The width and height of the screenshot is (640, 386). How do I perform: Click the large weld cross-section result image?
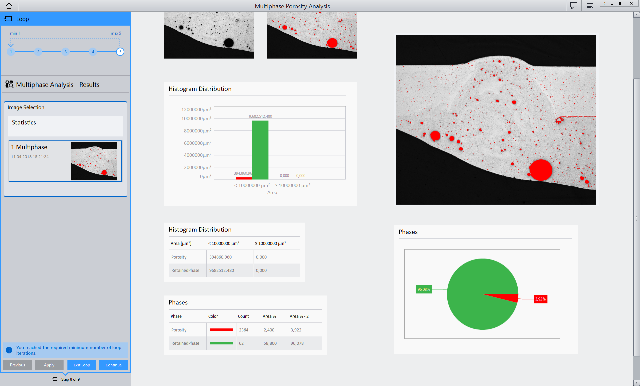(496, 120)
